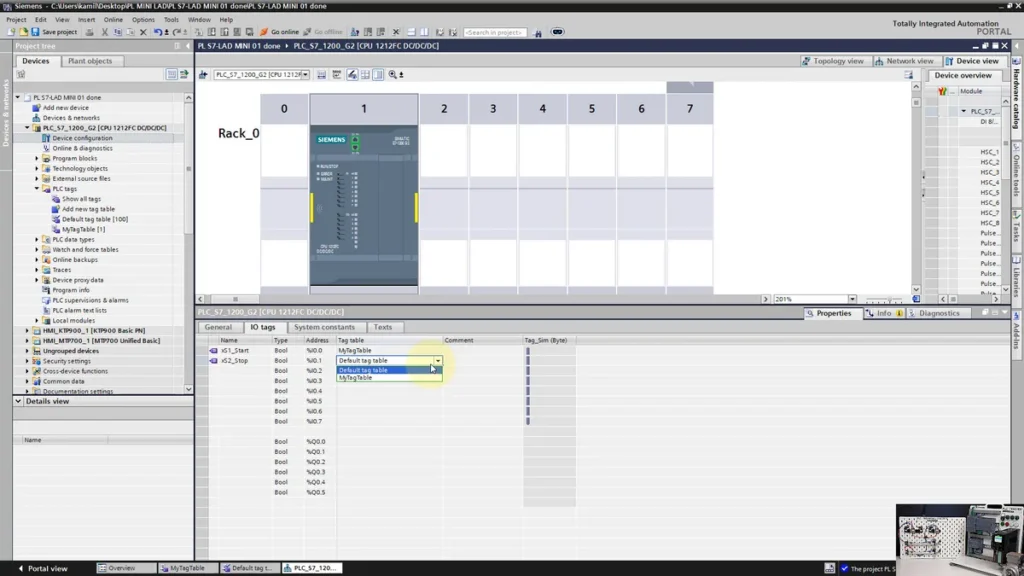Image resolution: width=1024 pixels, height=576 pixels.
Task: Click the Delete X icon in toolbar
Action: click(143, 32)
